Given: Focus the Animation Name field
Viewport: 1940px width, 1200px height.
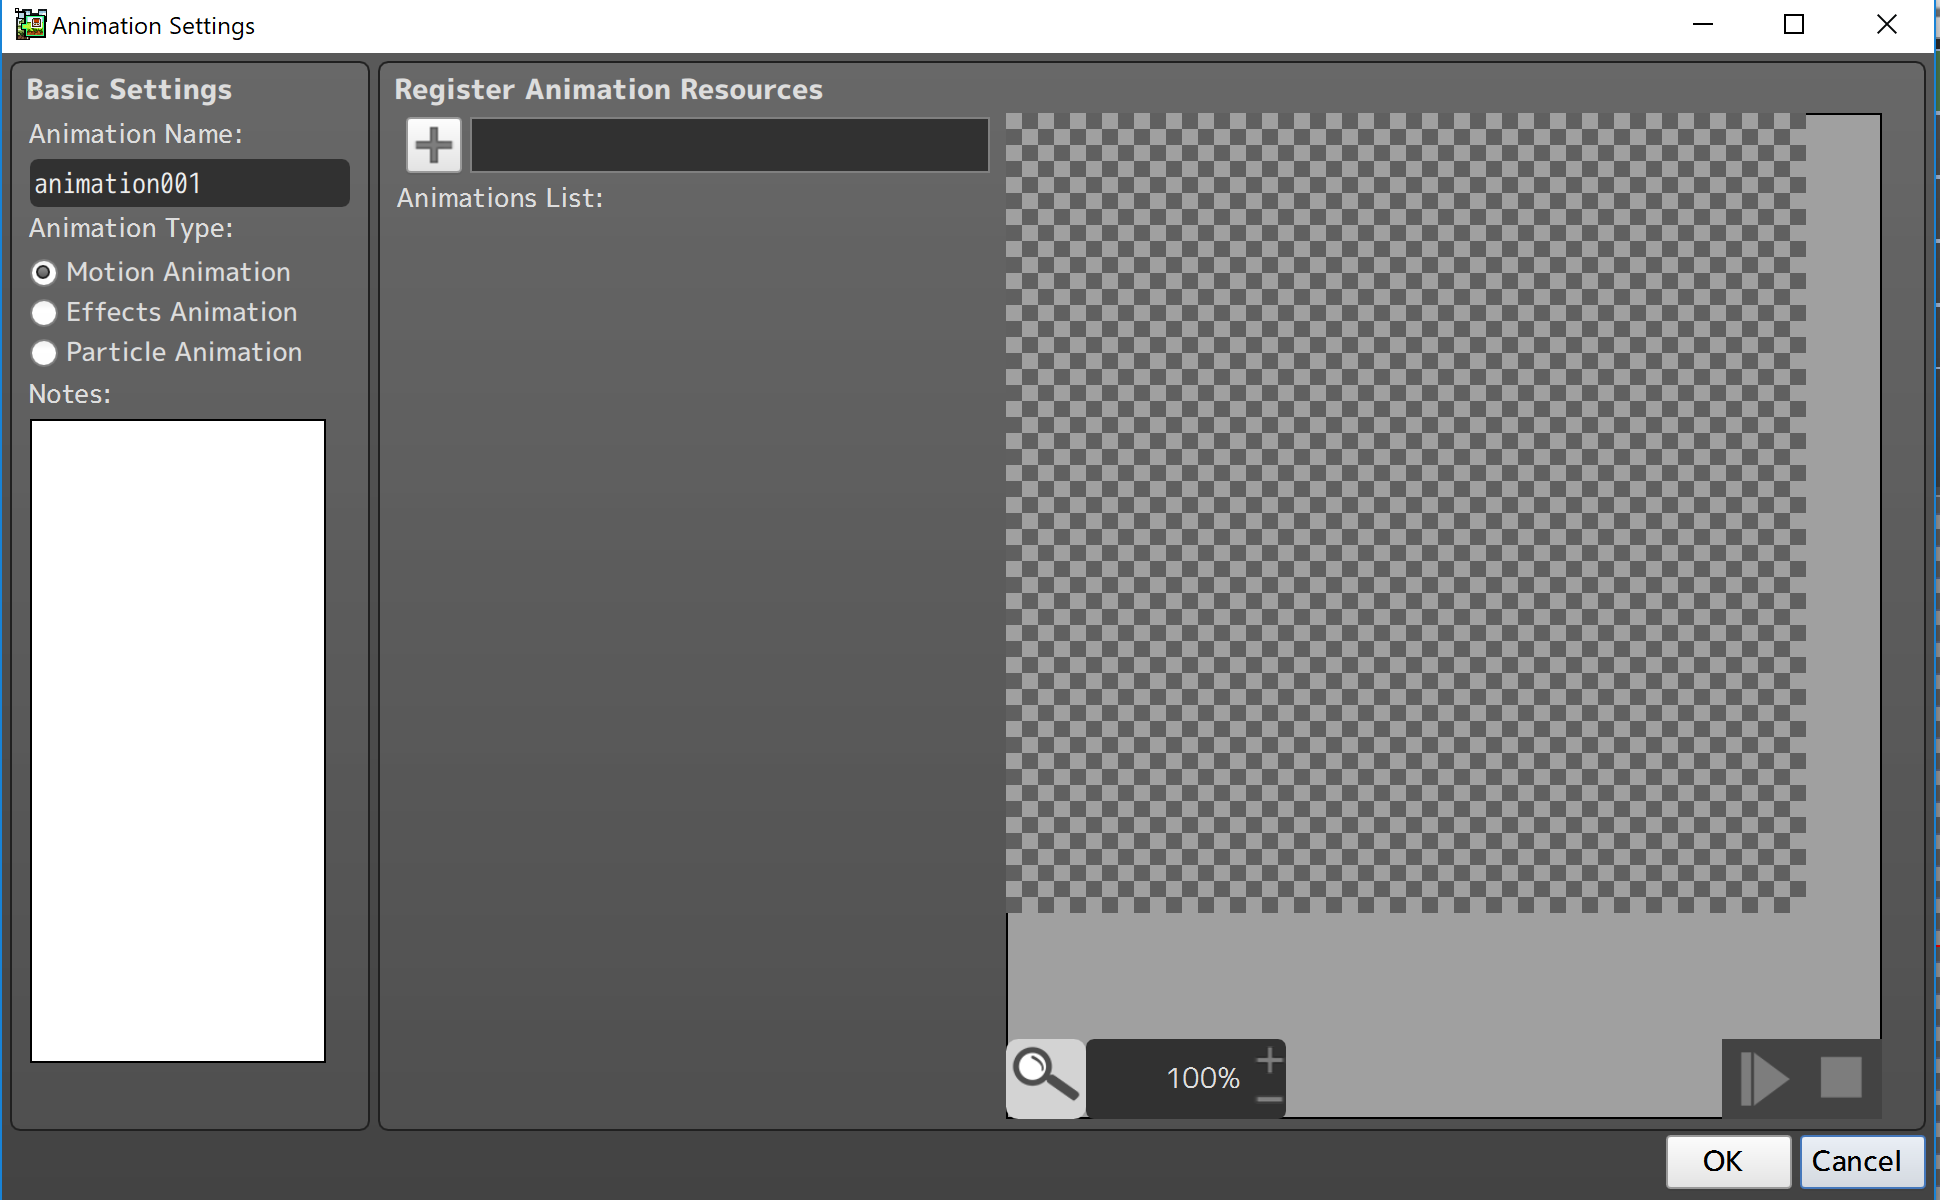Looking at the screenshot, I should 189,184.
